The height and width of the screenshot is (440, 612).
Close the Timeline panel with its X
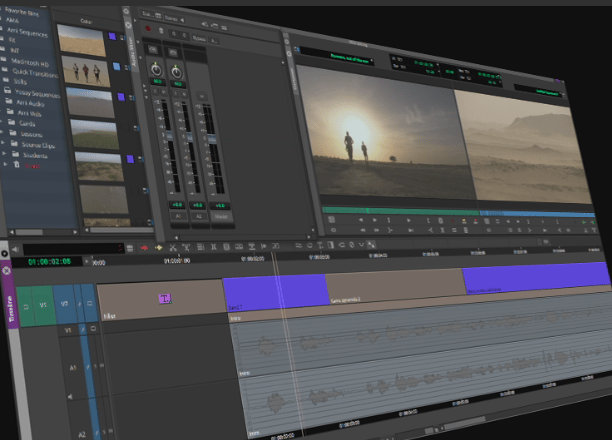point(6,270)
